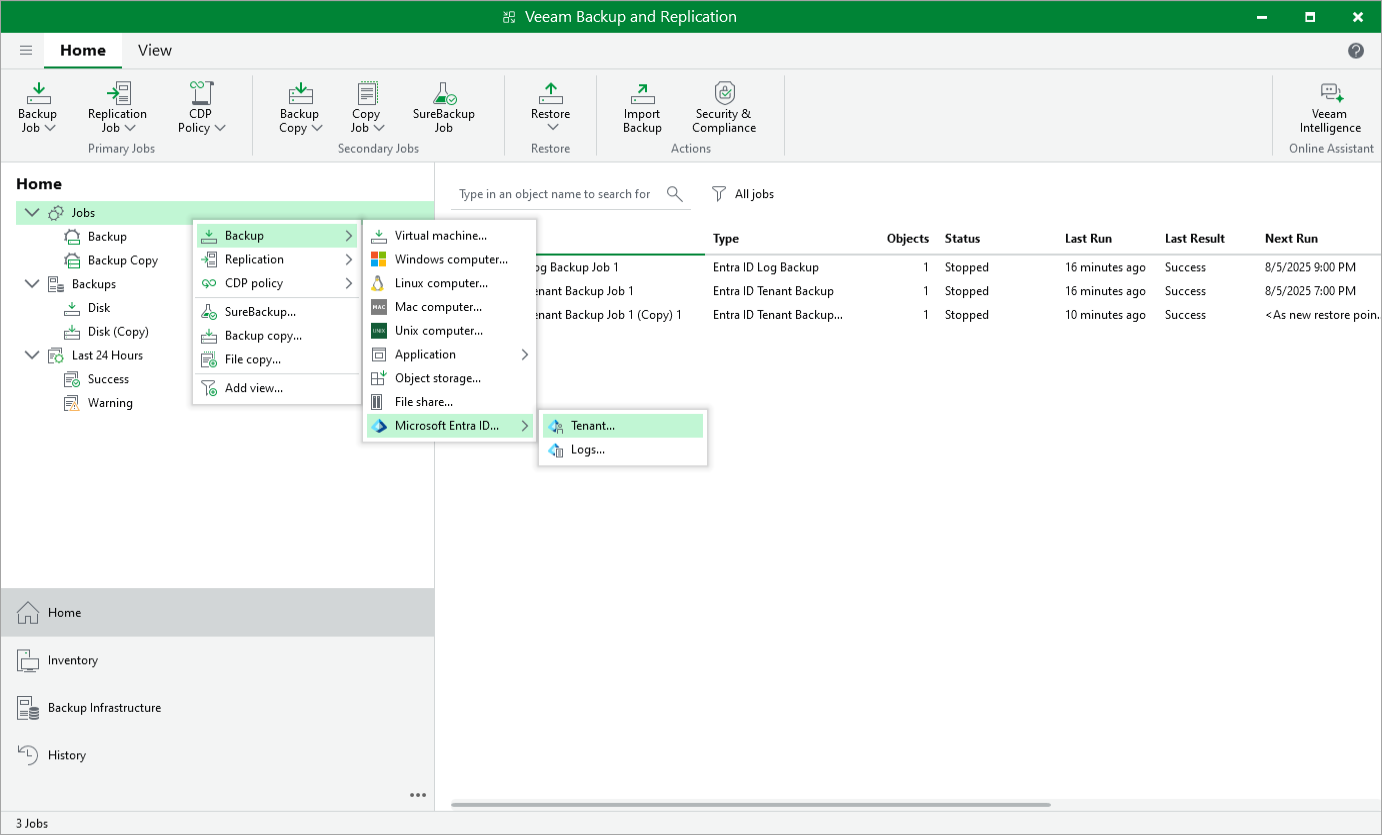This screenshot has height=835, width=1382.
Task: Choose File copy... from the context menu
Action: coord(277,360)
